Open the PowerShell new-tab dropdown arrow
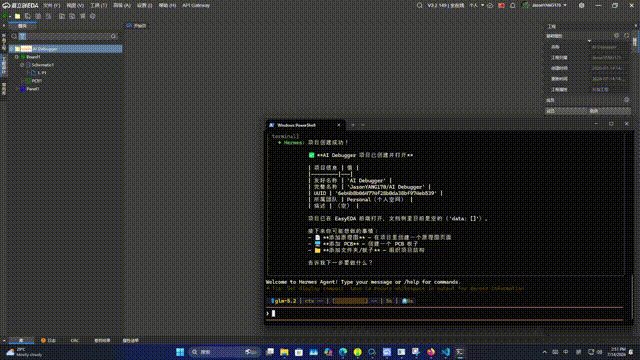This screenshot has width=640, height=360. coord(362,125)
